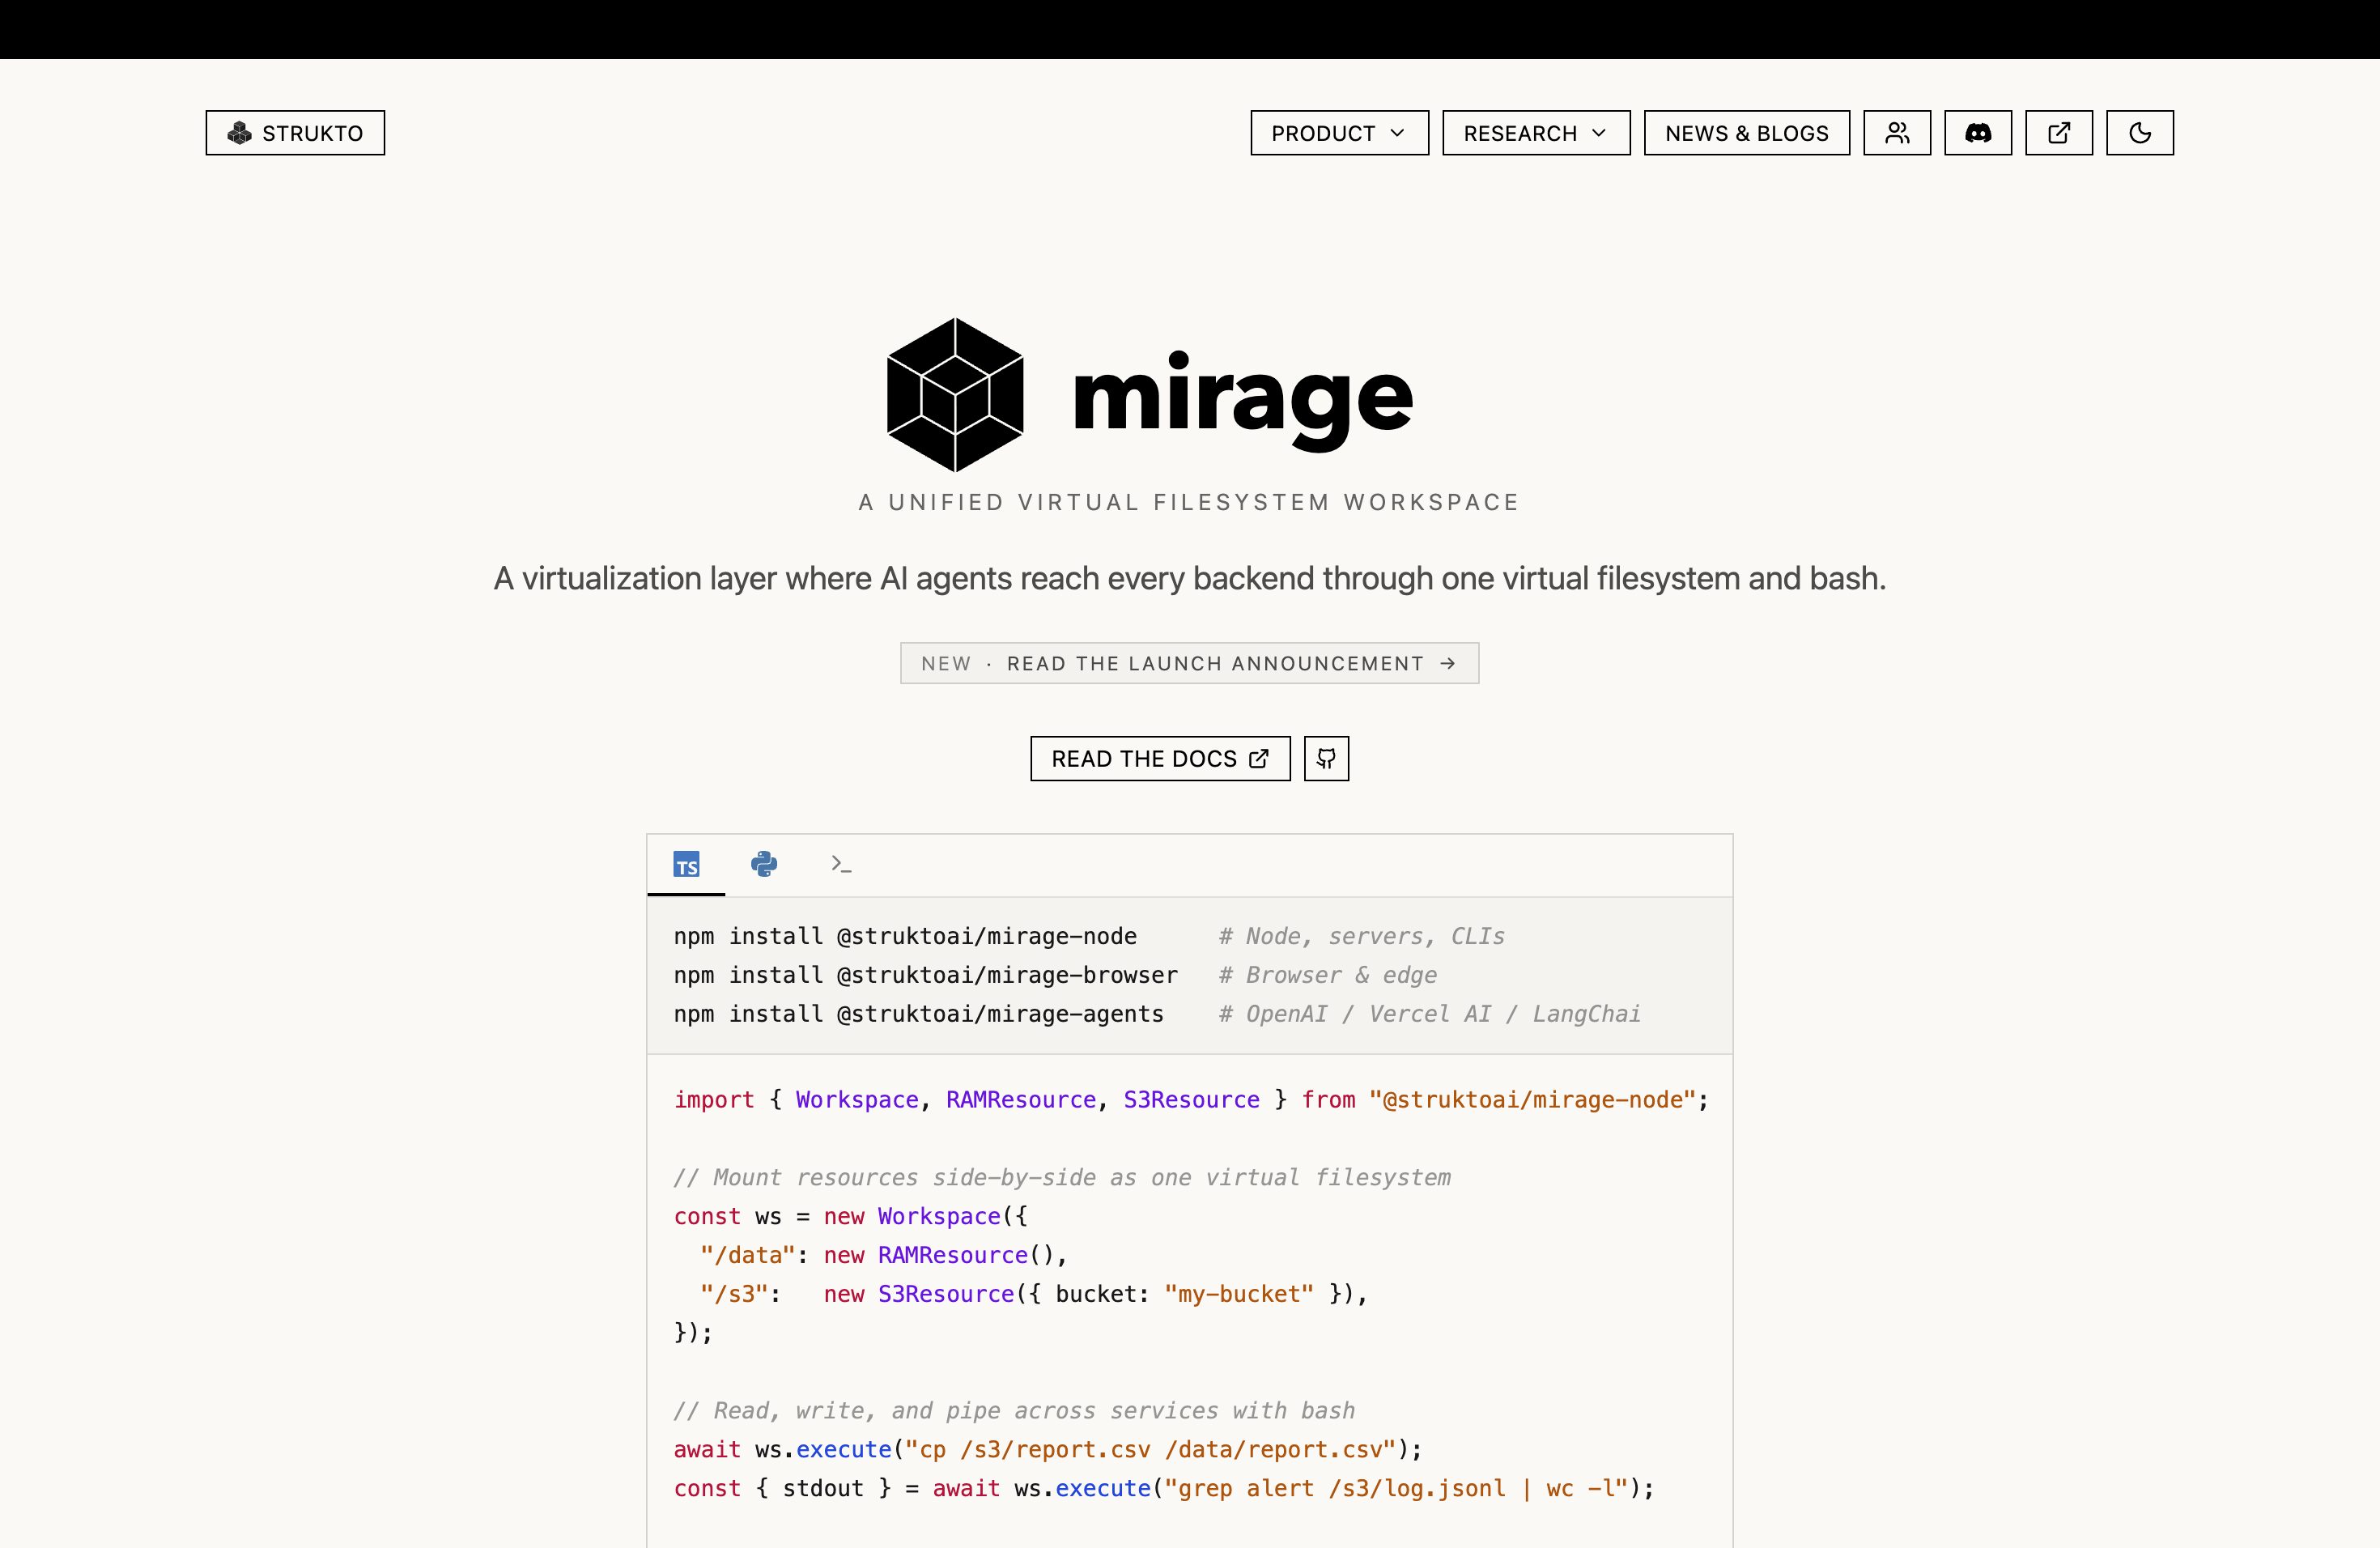The image size is (2380, 1548).
Task: Click the 'Mount resources side-by-side' comment
Action: point(1062,1177)
